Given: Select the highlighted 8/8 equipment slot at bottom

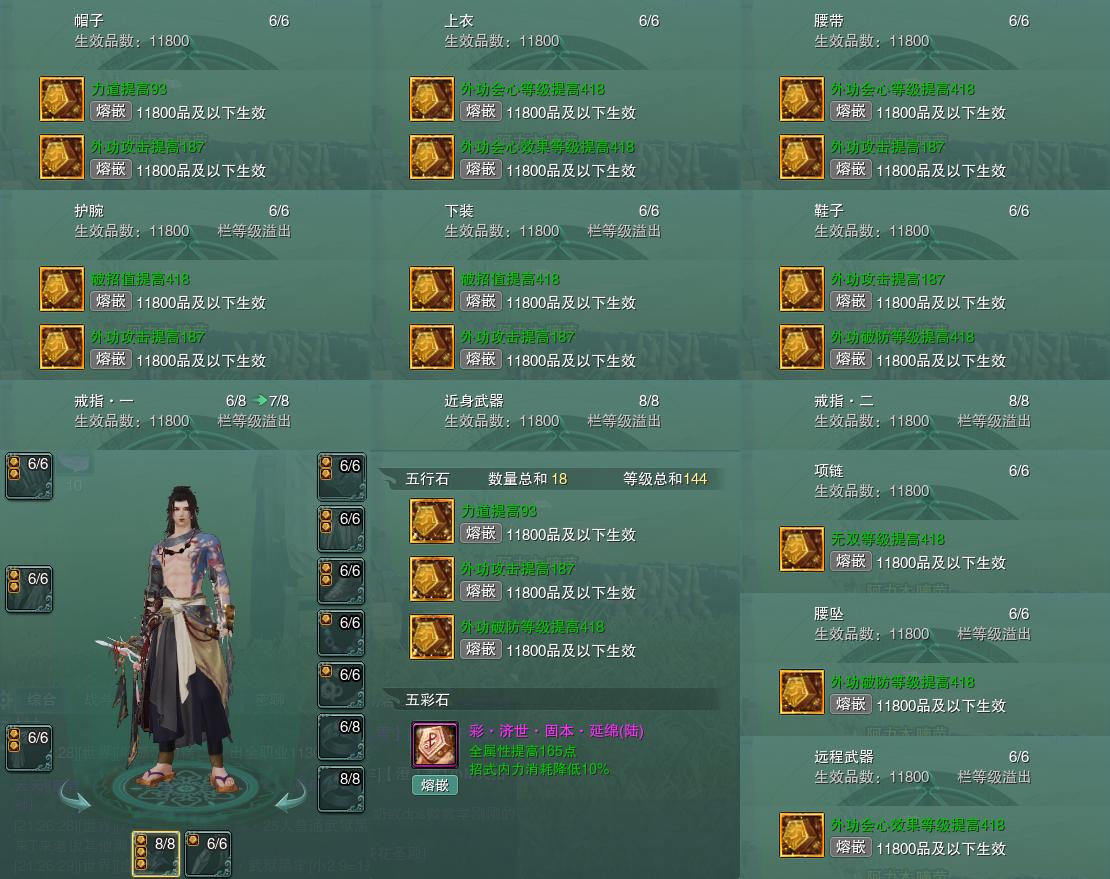Looking at the screenshot, I should [x=156, y=854].
